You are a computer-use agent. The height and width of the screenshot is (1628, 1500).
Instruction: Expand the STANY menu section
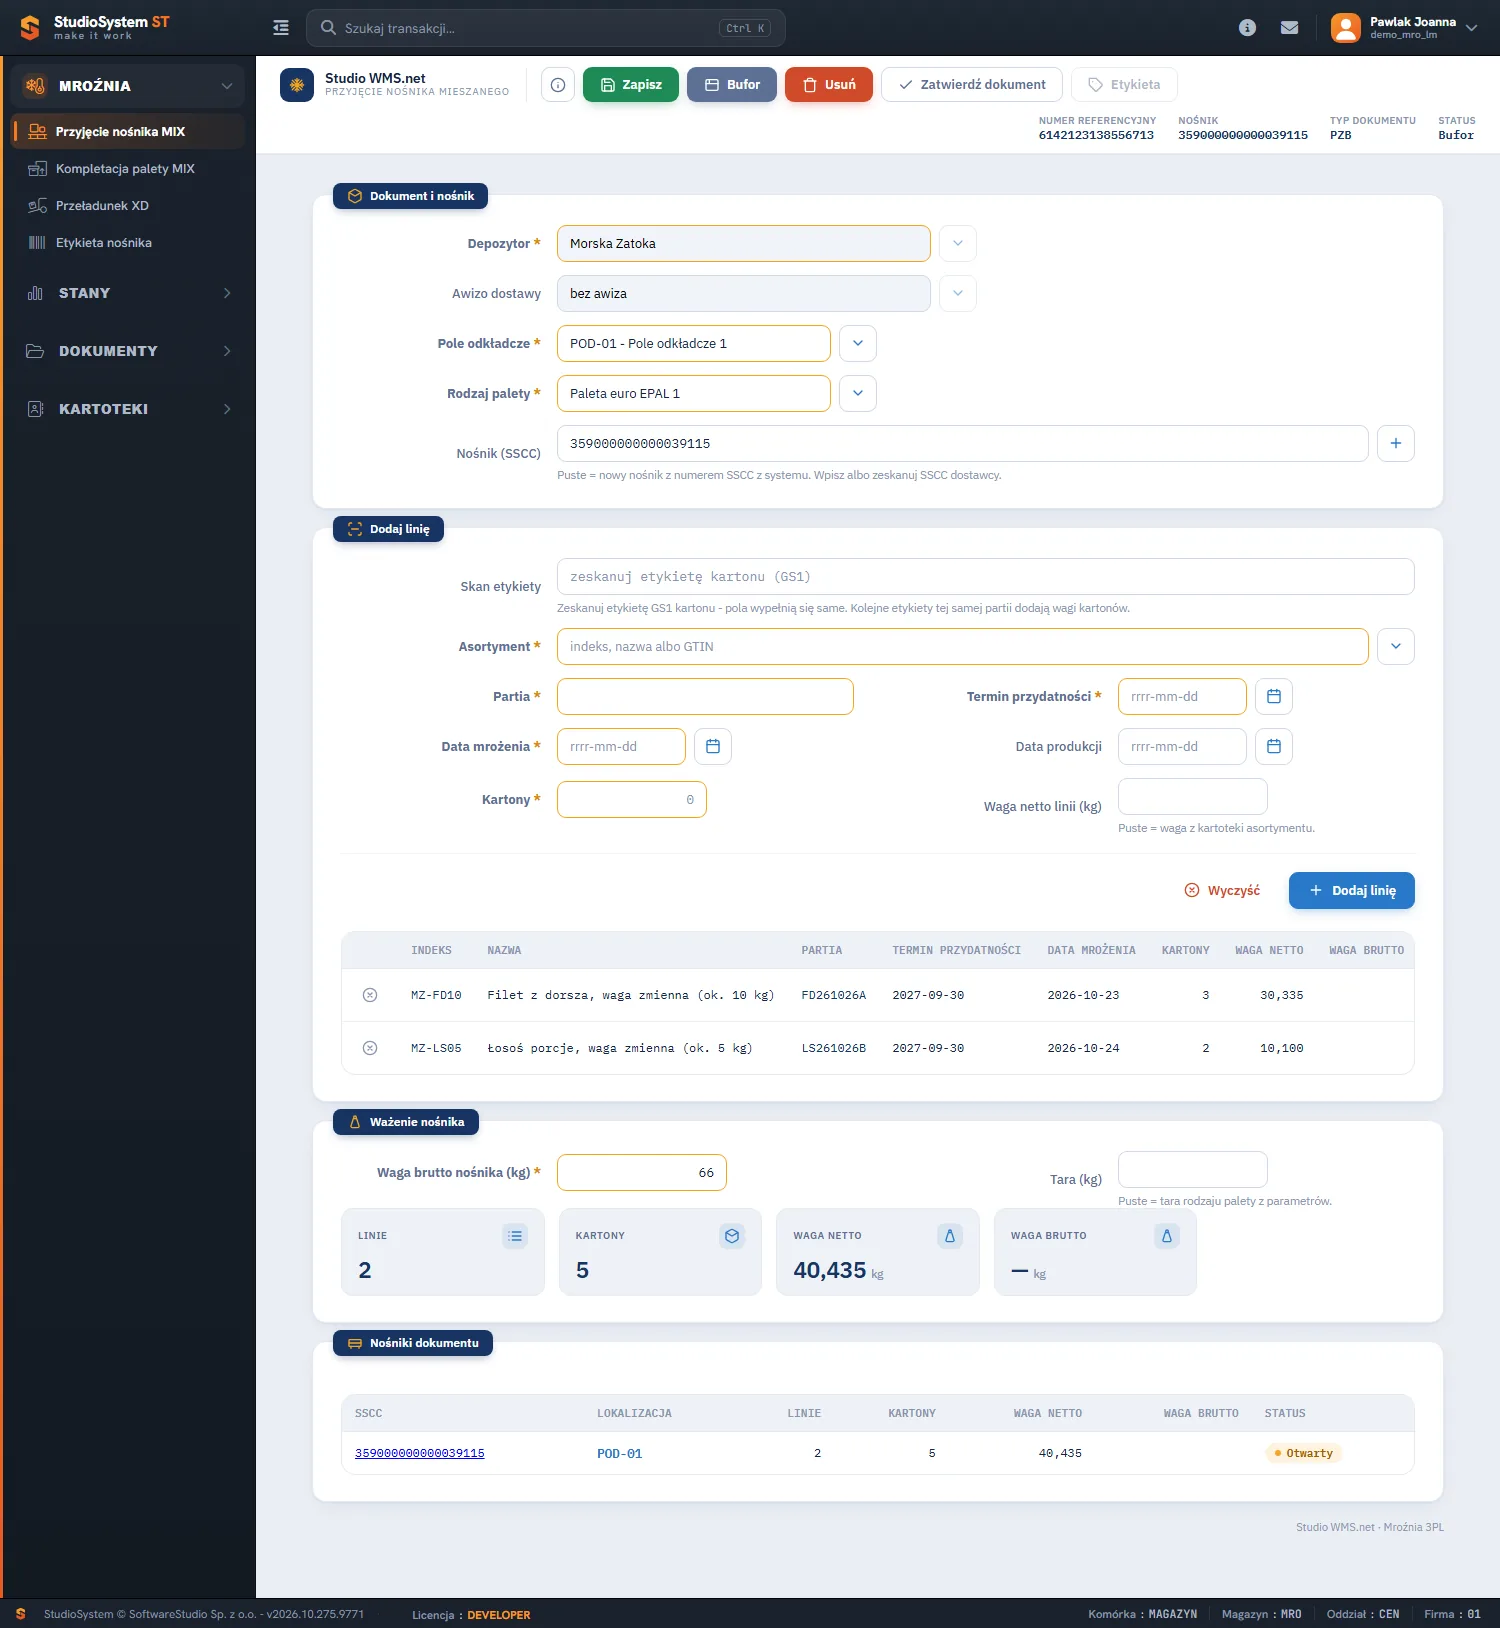click(x=128, y=293)
